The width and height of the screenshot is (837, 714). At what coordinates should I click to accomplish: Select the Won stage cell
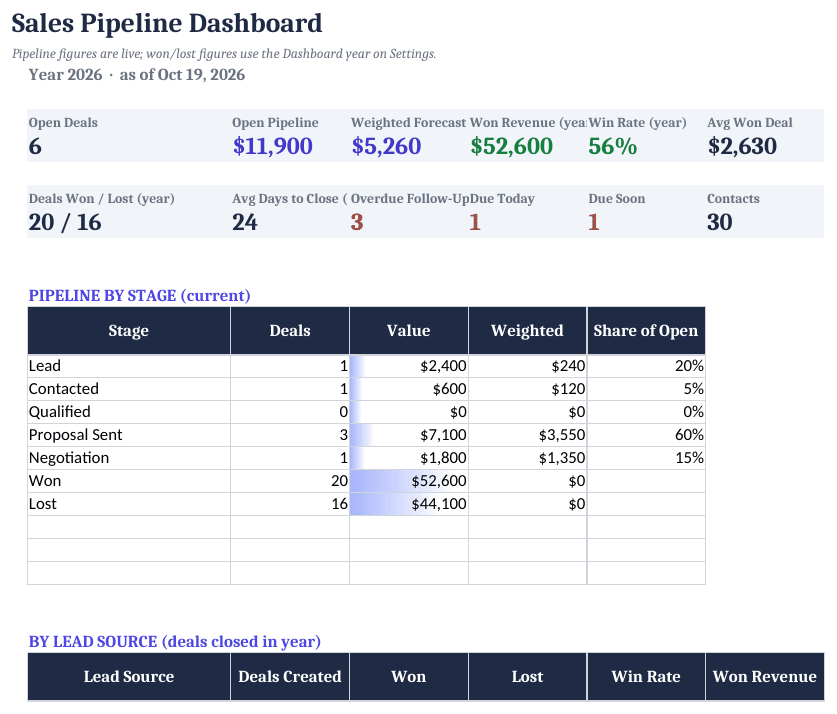(129, 481)
